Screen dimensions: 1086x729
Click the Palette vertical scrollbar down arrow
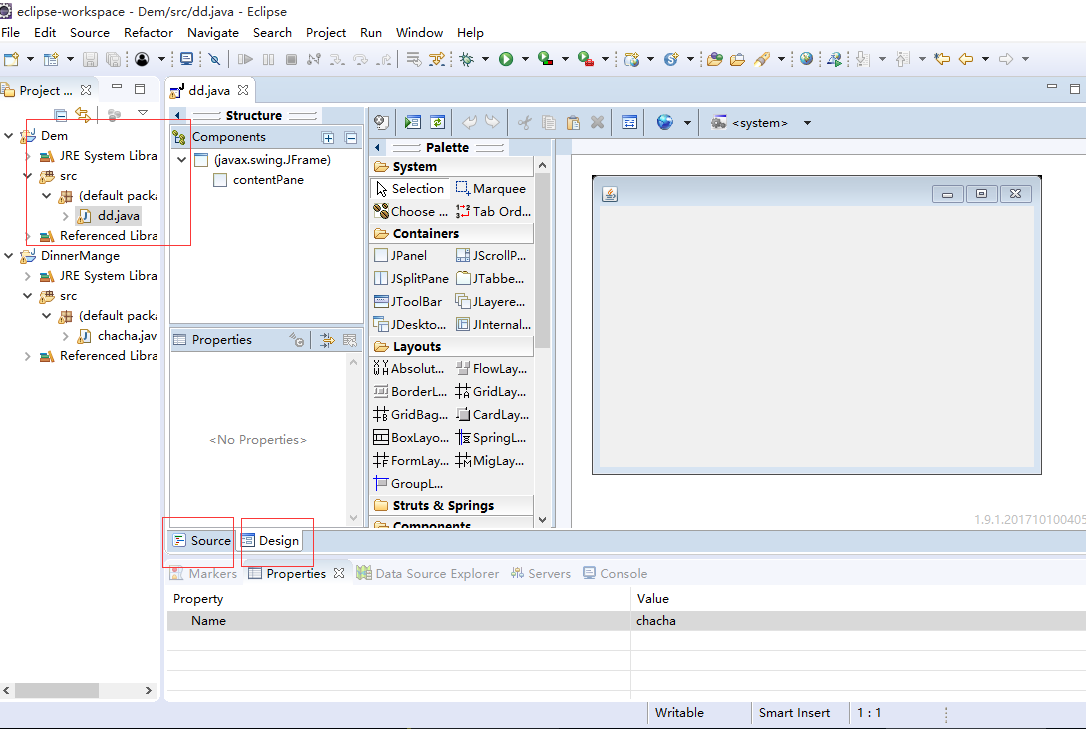click(x=542, y=520)
